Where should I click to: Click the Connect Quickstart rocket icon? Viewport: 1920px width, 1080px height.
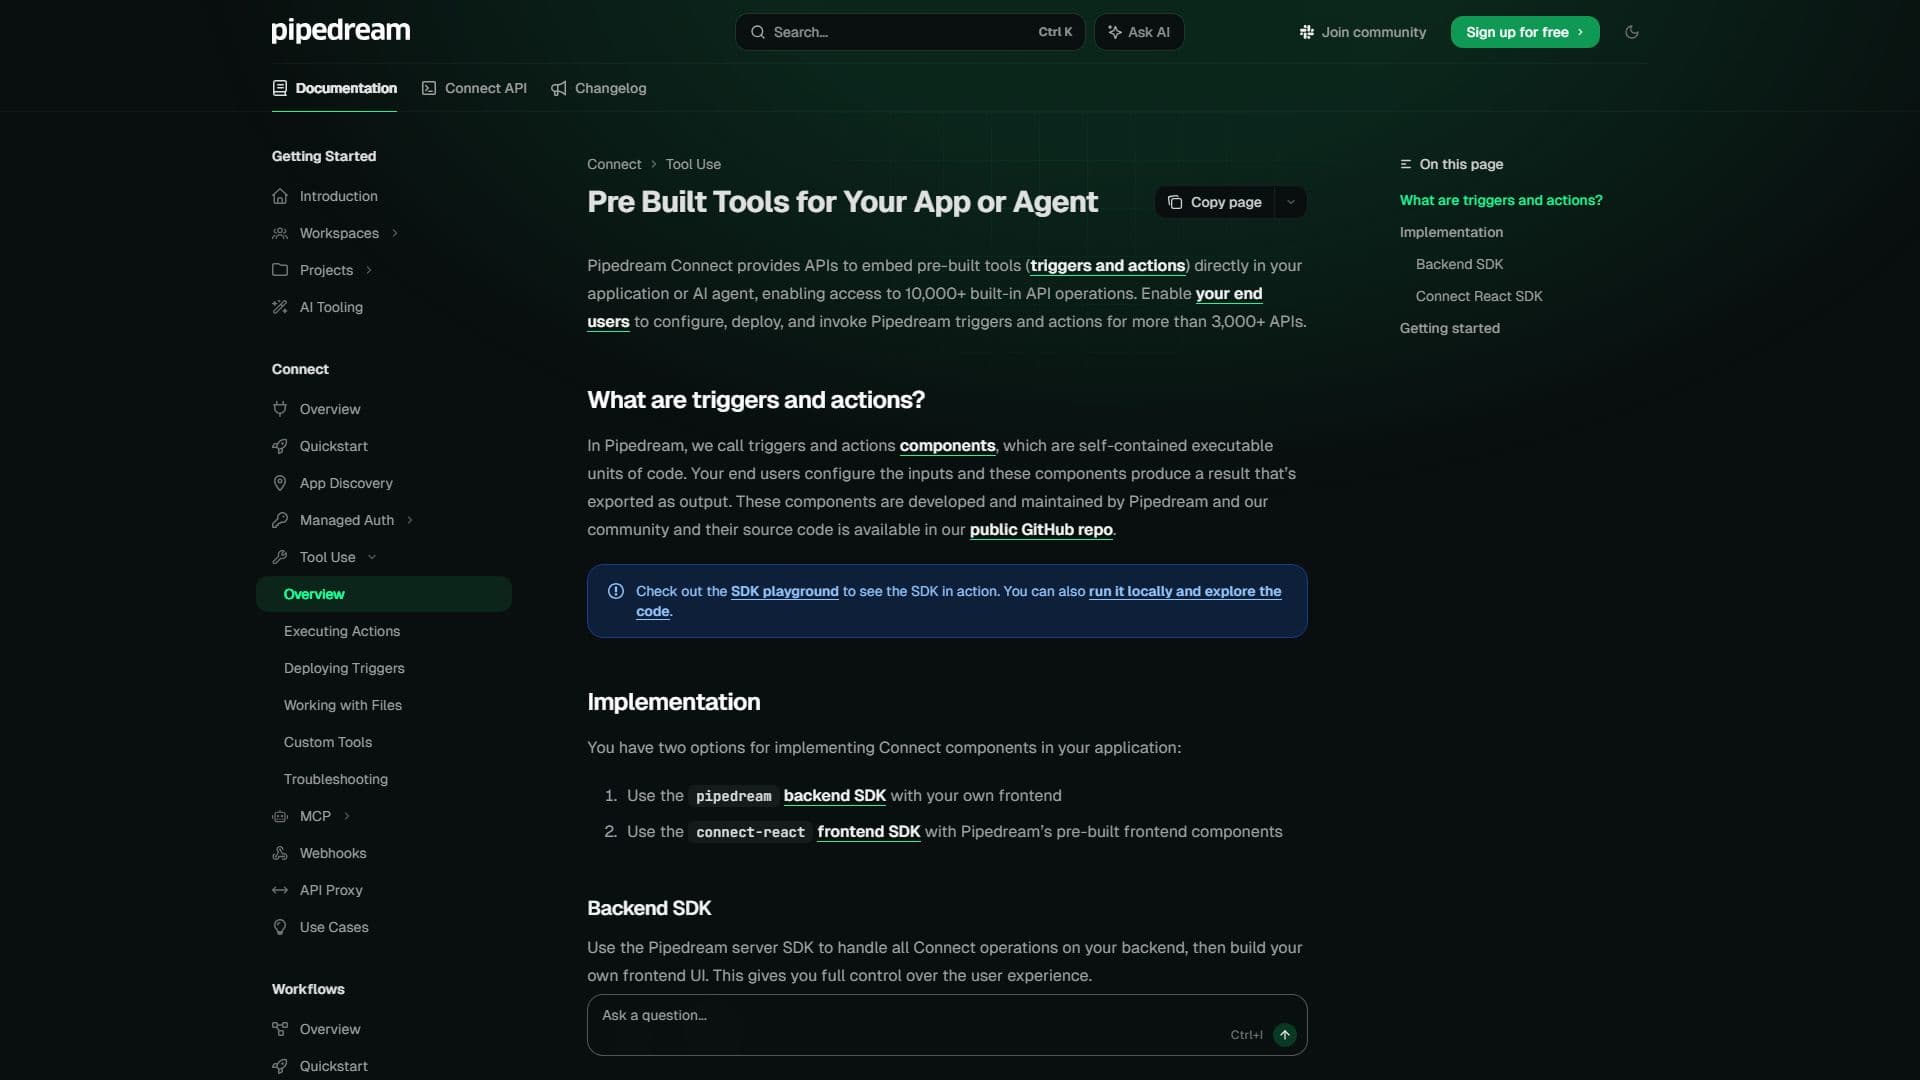(x=280, y=446)
